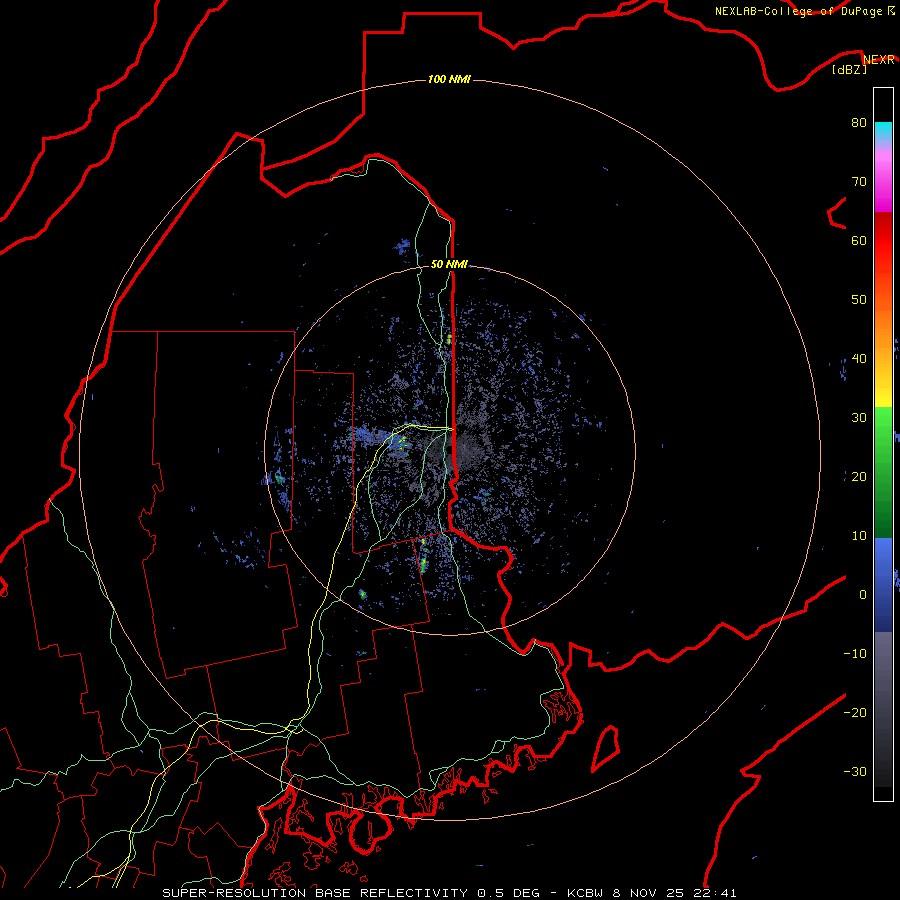Click the 30 dBZ scale value
This screenshot has width=900, height=900.
tap(859, 417)
